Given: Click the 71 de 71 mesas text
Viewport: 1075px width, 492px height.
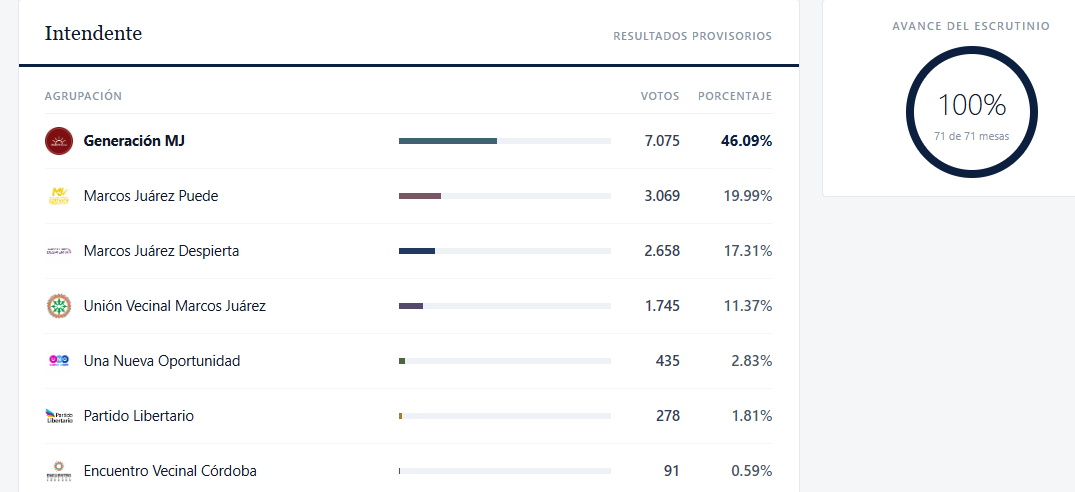Looking at the screenshot, I should pyautogui.click(x=971, y=136).
